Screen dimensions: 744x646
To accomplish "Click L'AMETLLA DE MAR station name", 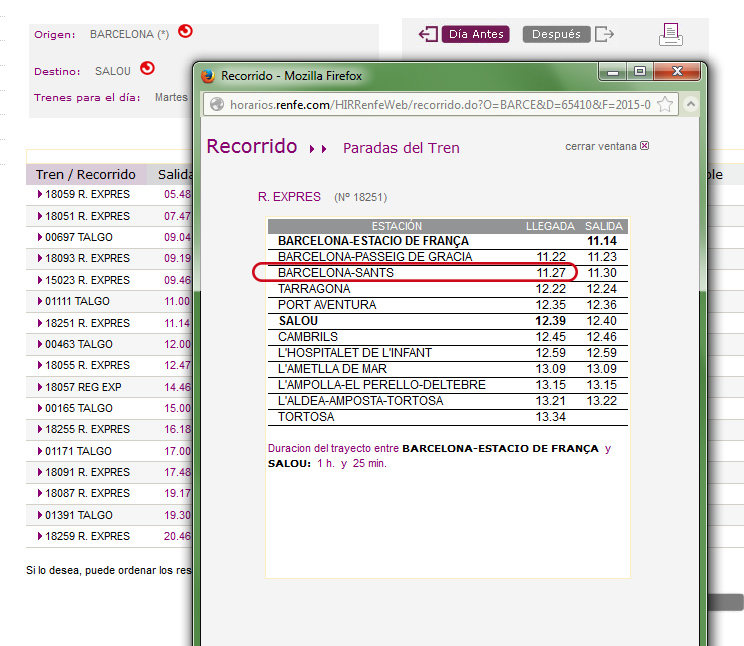I will (x=332, y=369).
